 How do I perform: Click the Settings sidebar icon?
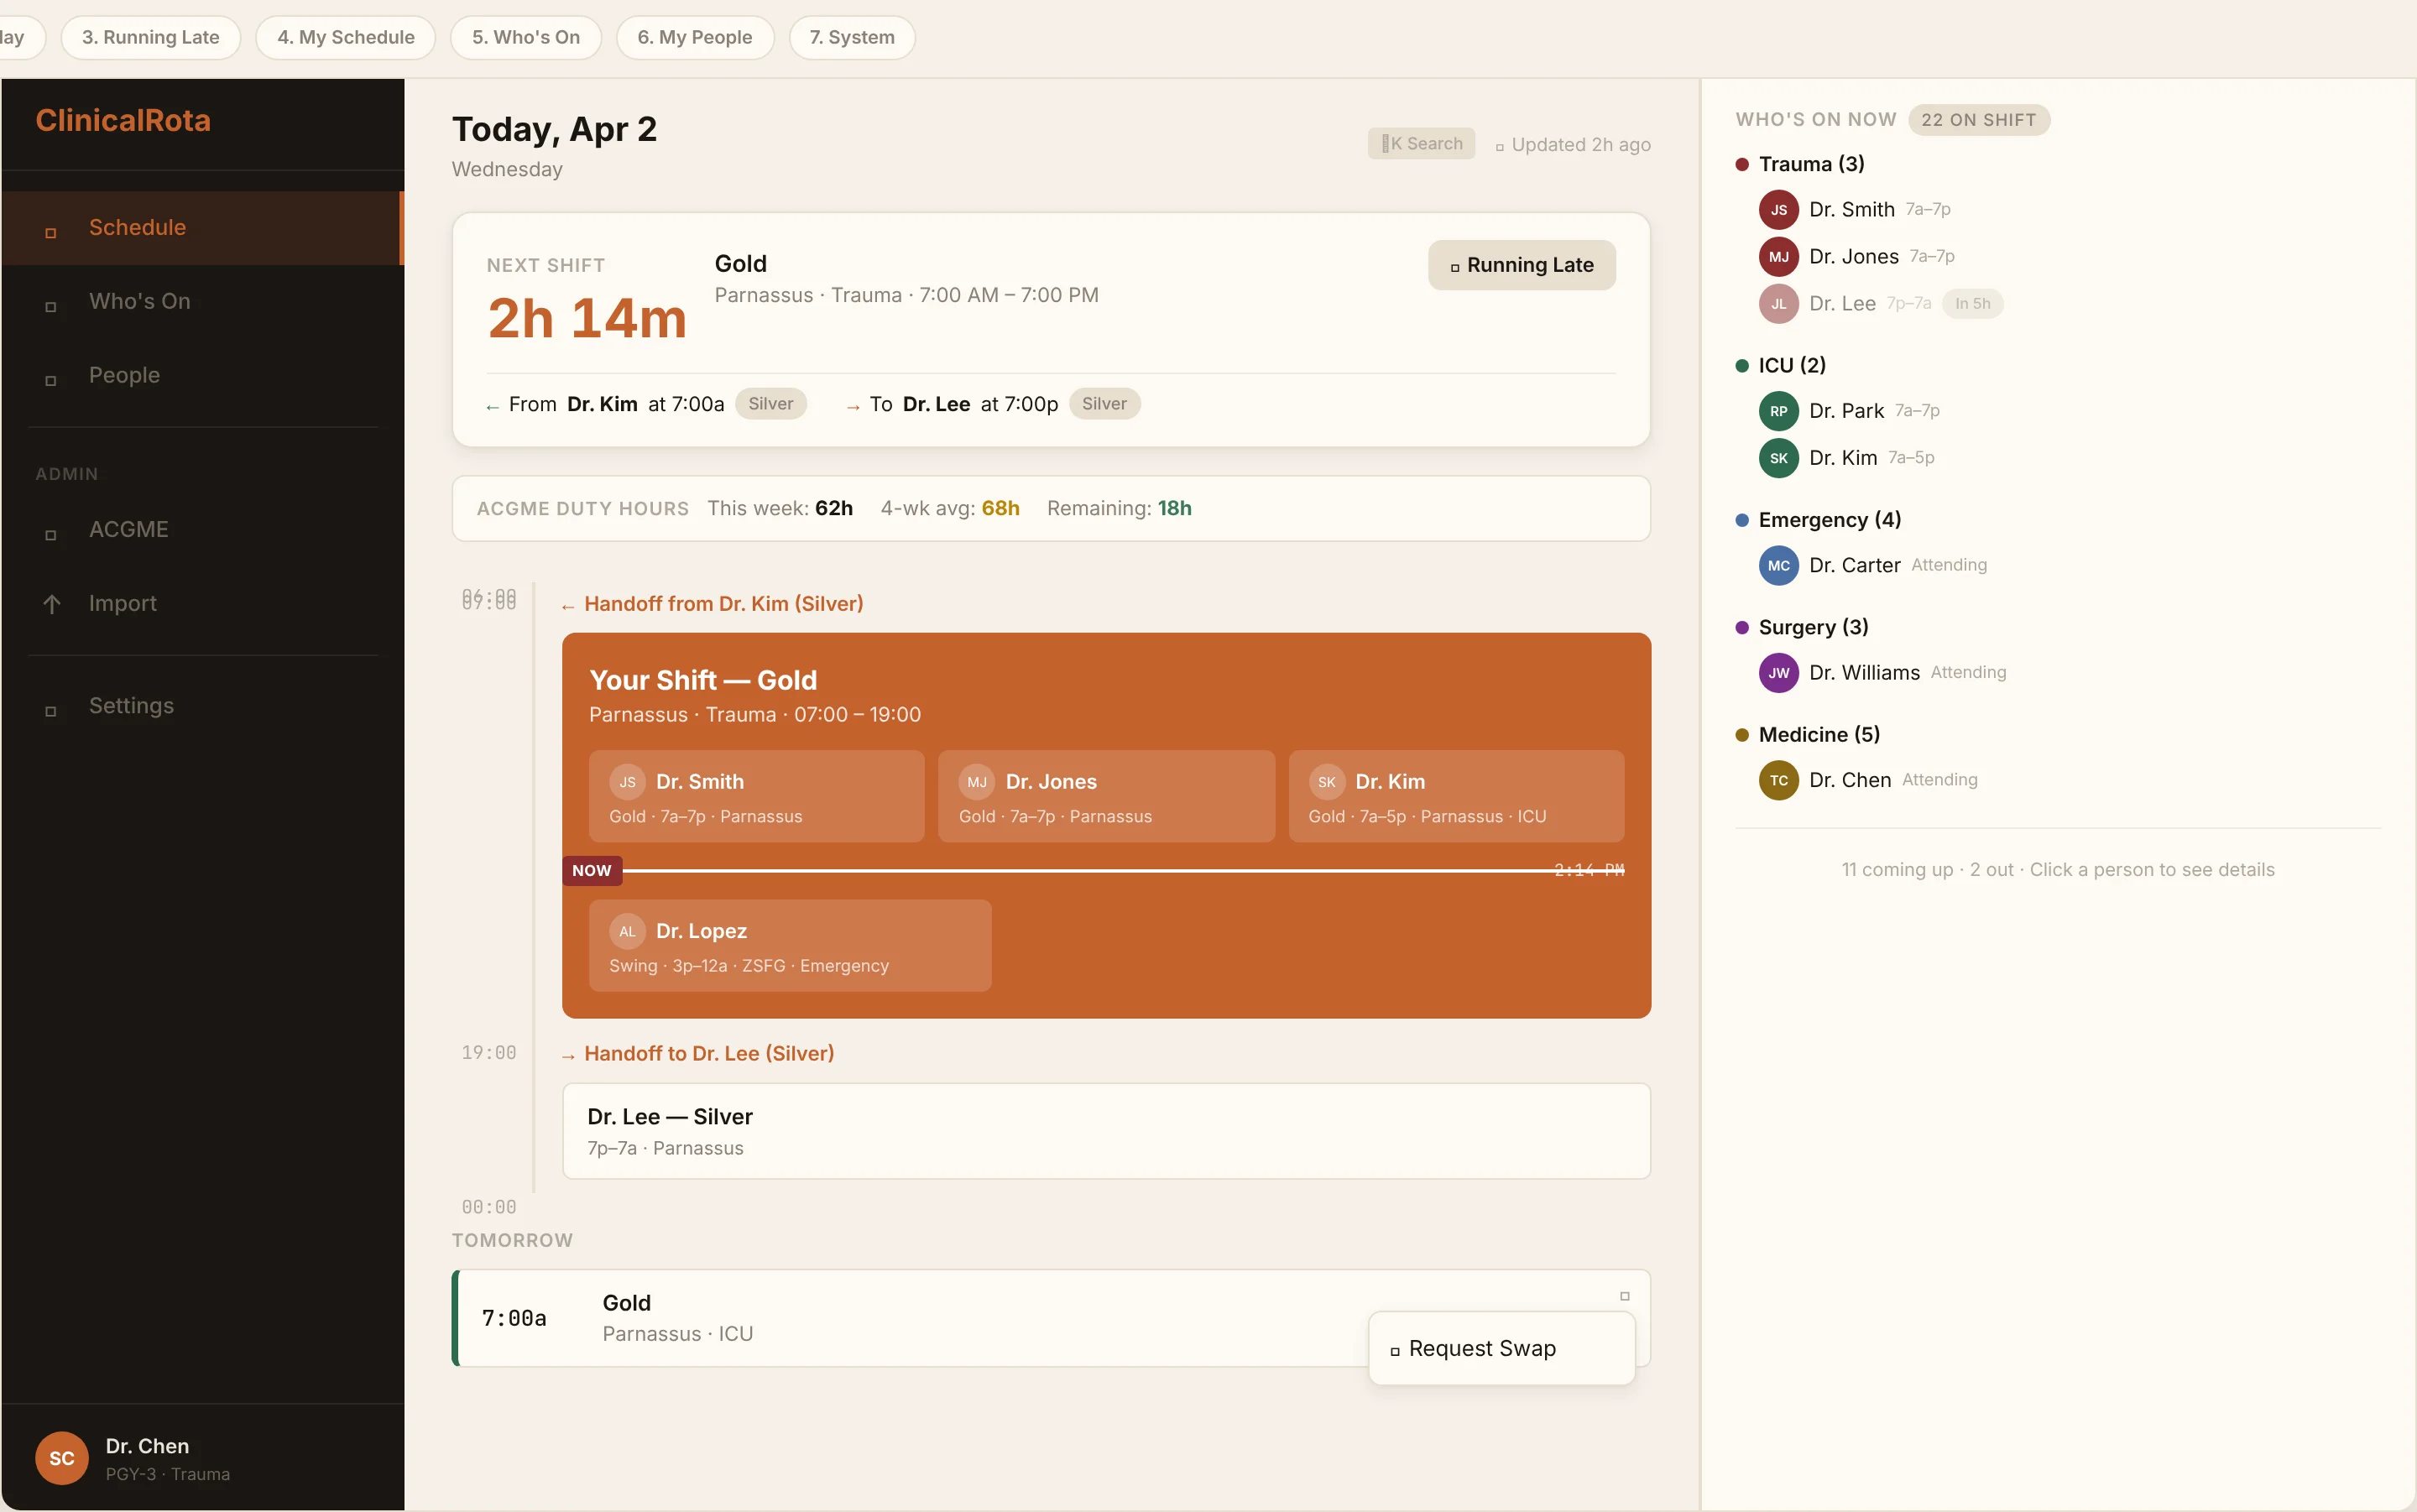click(51, 710)
